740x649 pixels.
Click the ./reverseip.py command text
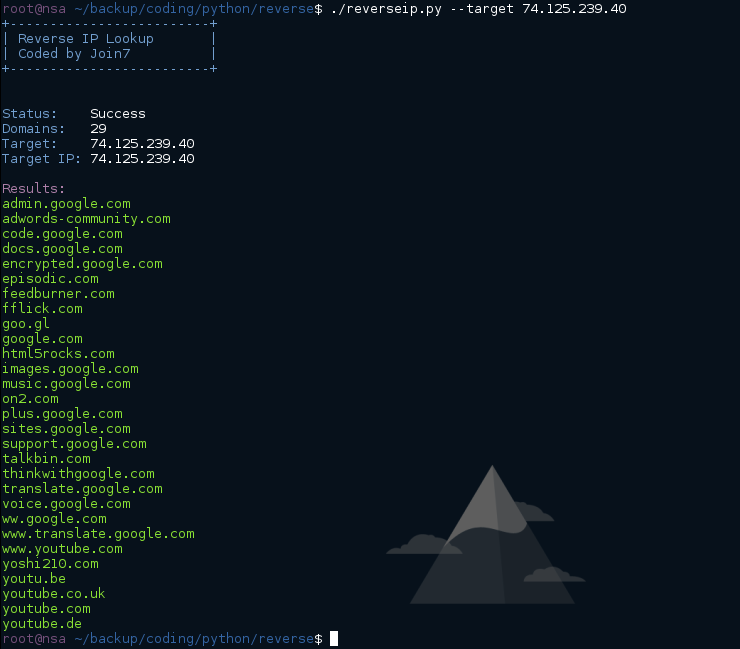tap(387, 9)
